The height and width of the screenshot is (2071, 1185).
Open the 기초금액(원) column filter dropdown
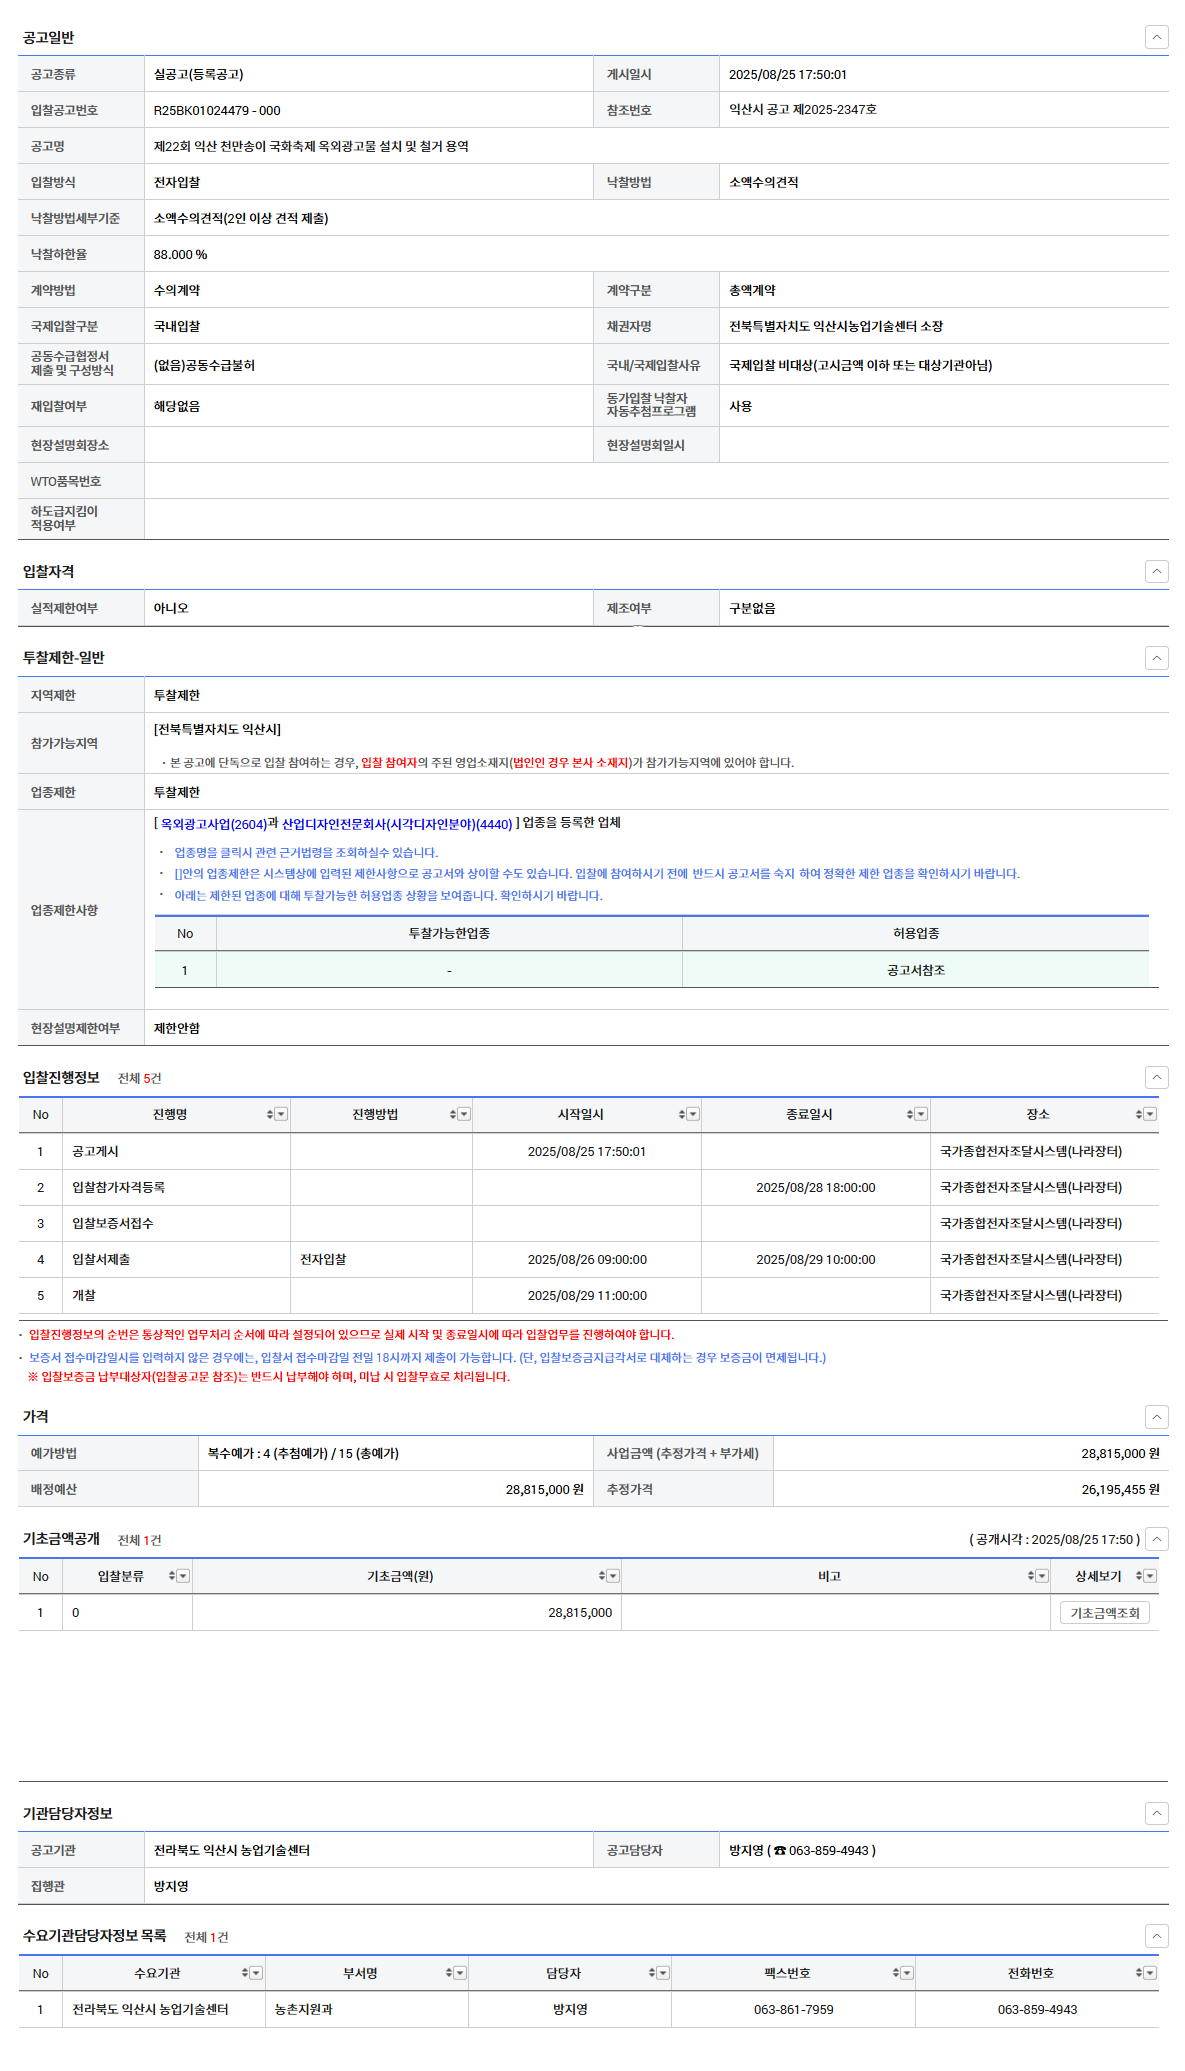point(613,1576)
